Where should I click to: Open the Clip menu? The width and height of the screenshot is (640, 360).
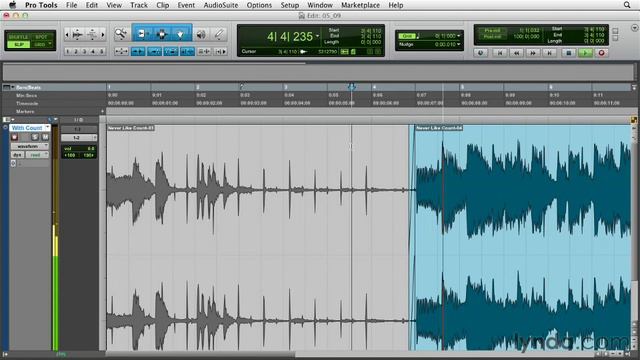point(162,5)
